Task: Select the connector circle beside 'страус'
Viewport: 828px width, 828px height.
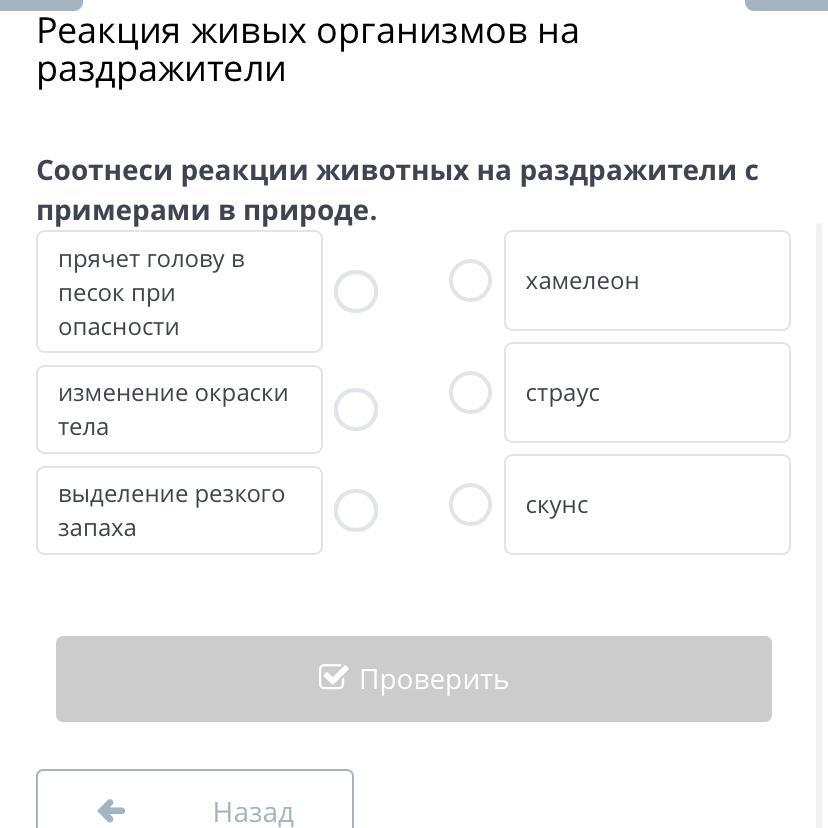Action: (x=470, y=393)
